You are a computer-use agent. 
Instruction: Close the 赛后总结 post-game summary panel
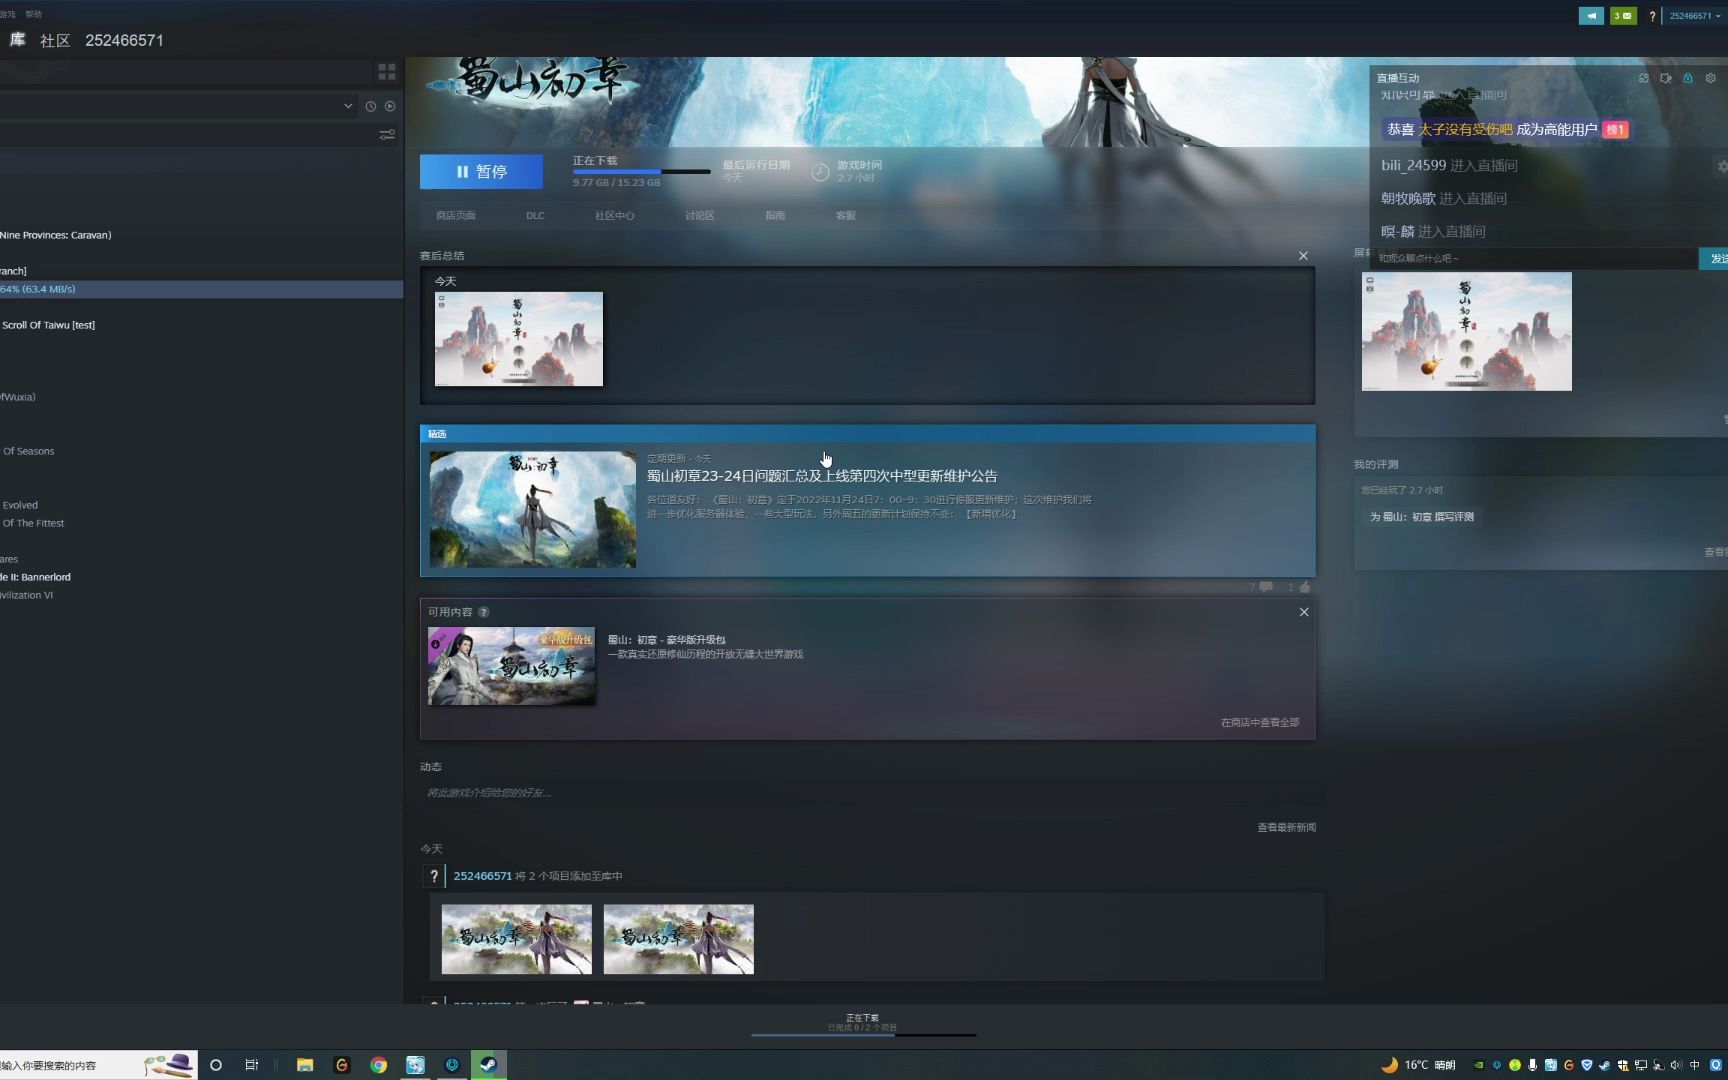(x=1303, y=256)
